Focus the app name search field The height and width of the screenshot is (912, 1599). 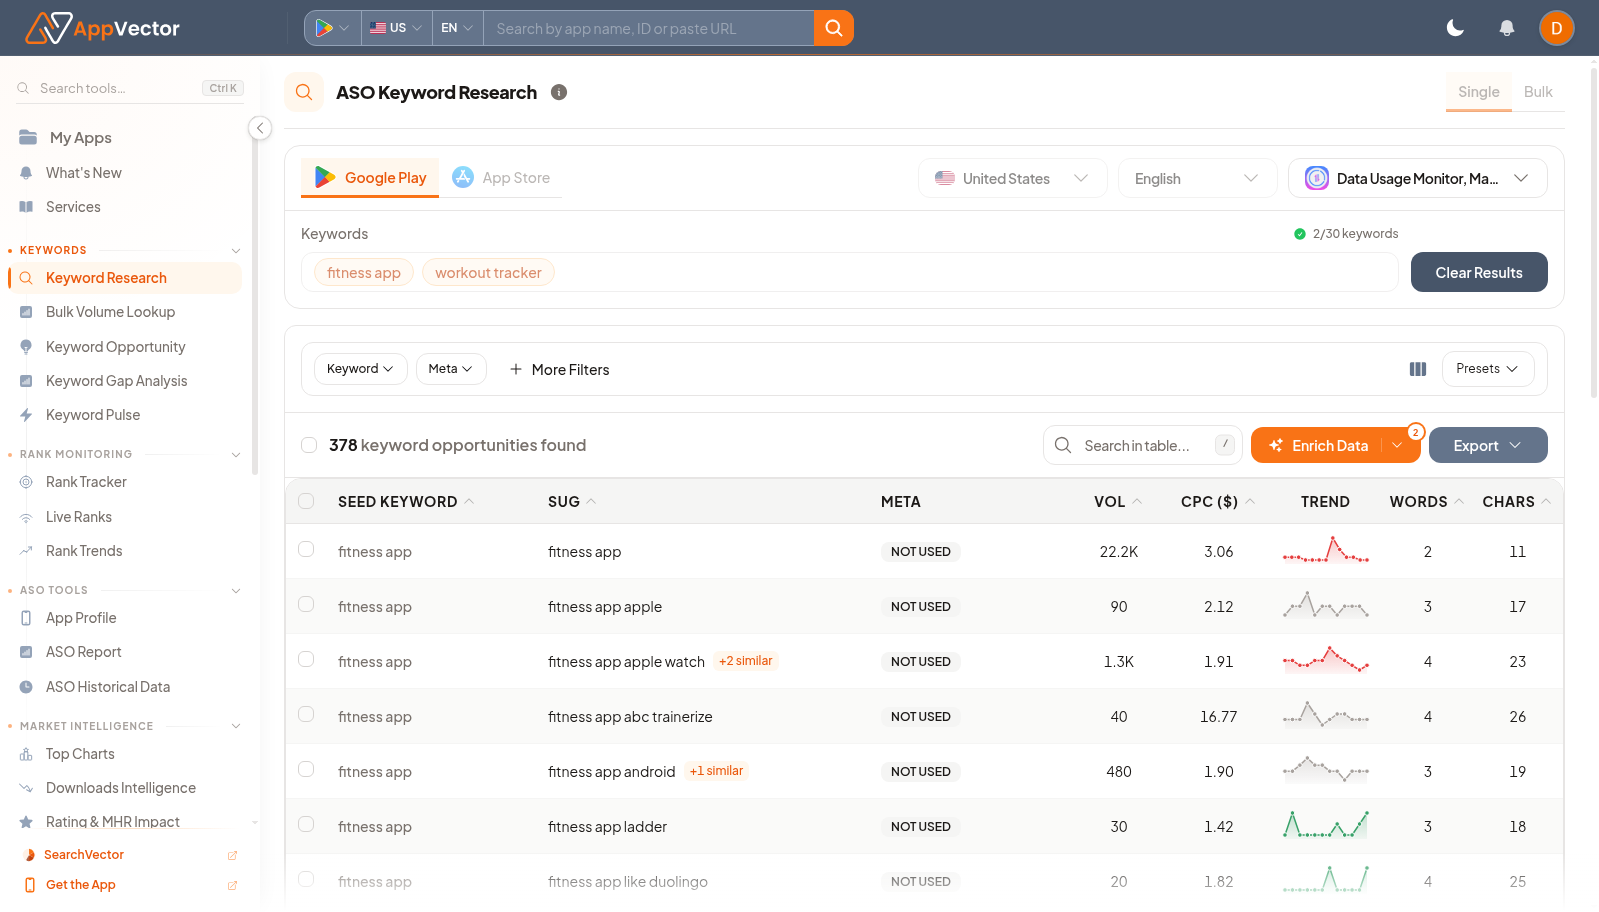pyautogui.click(x=649, y=28)
